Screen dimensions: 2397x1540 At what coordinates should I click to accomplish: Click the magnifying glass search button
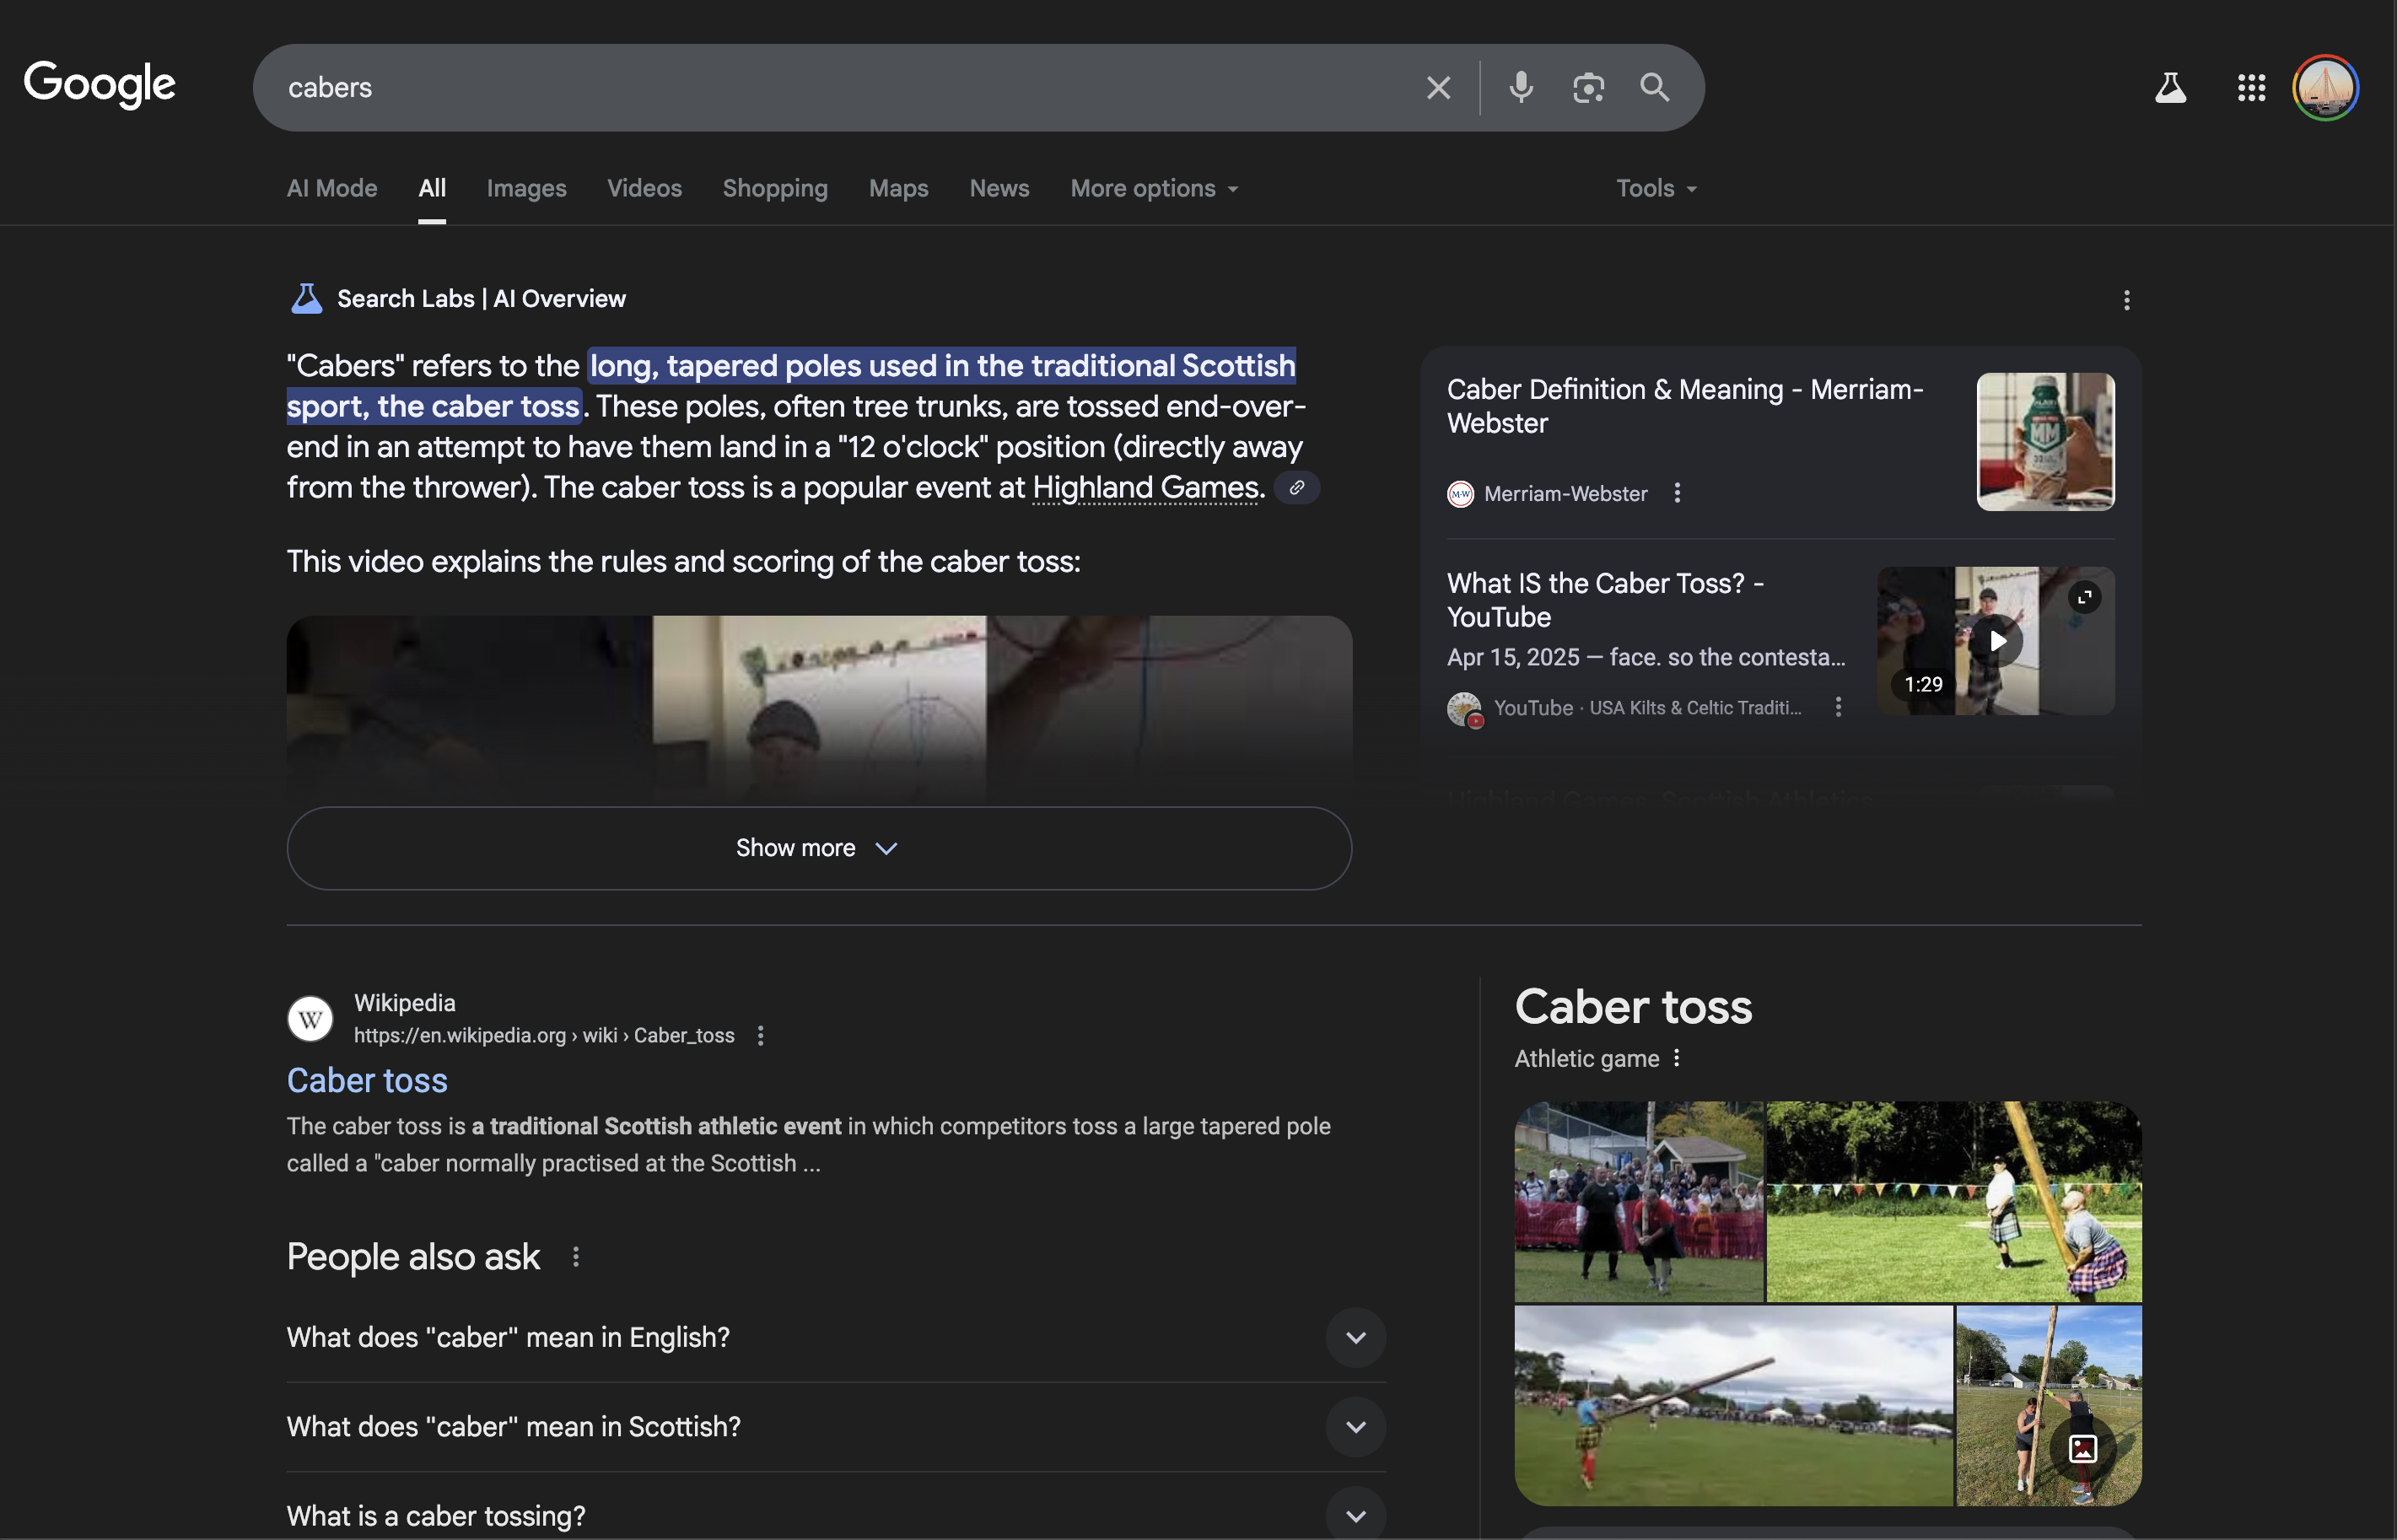[x=1655, y=88]
